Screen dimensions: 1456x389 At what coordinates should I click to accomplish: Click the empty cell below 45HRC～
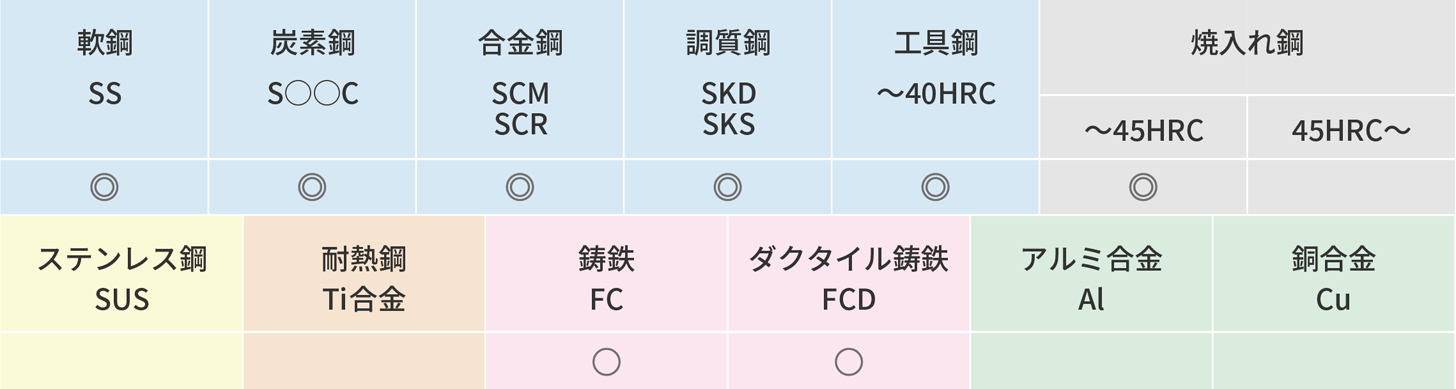coord(1352,187)
